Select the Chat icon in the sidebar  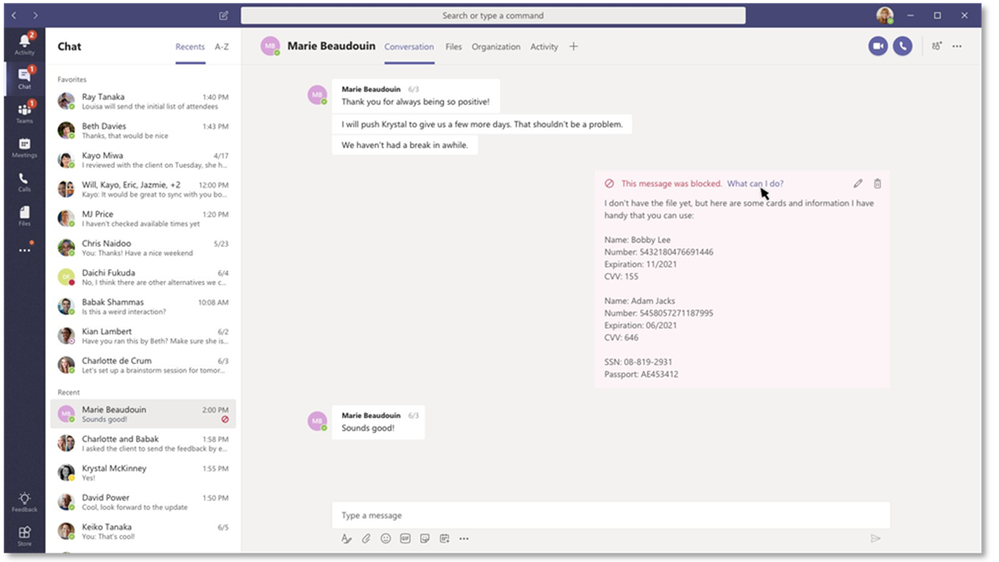click(x=24, y=78)
